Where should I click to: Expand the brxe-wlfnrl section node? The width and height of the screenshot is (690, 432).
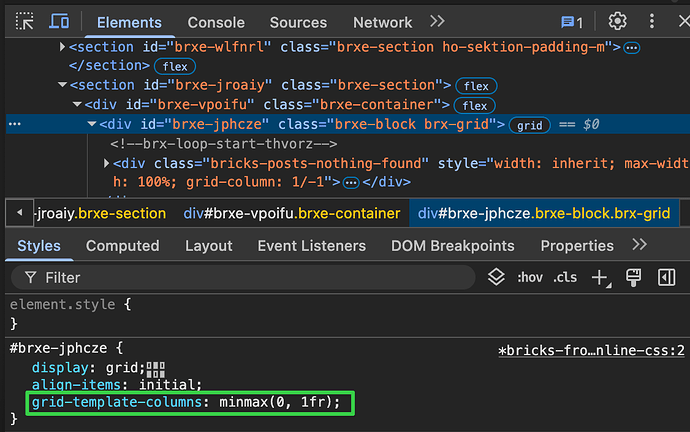(62, 47)
